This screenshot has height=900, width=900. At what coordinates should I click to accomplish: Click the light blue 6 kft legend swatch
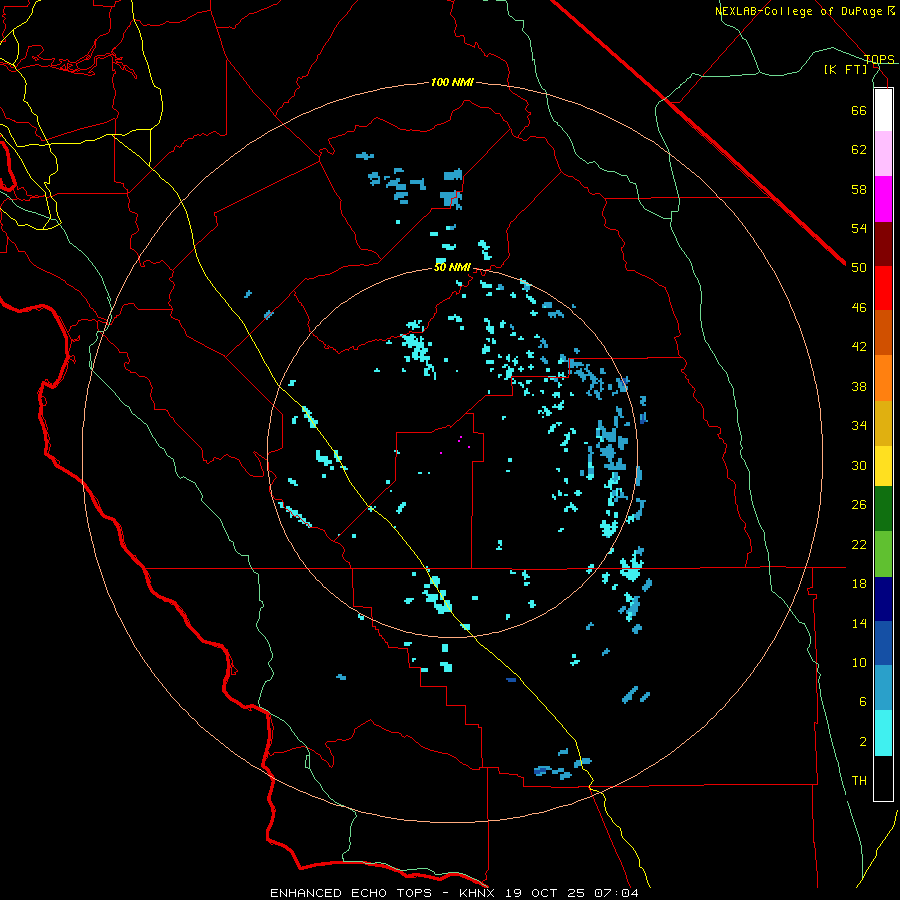click(x=883, y=687)
